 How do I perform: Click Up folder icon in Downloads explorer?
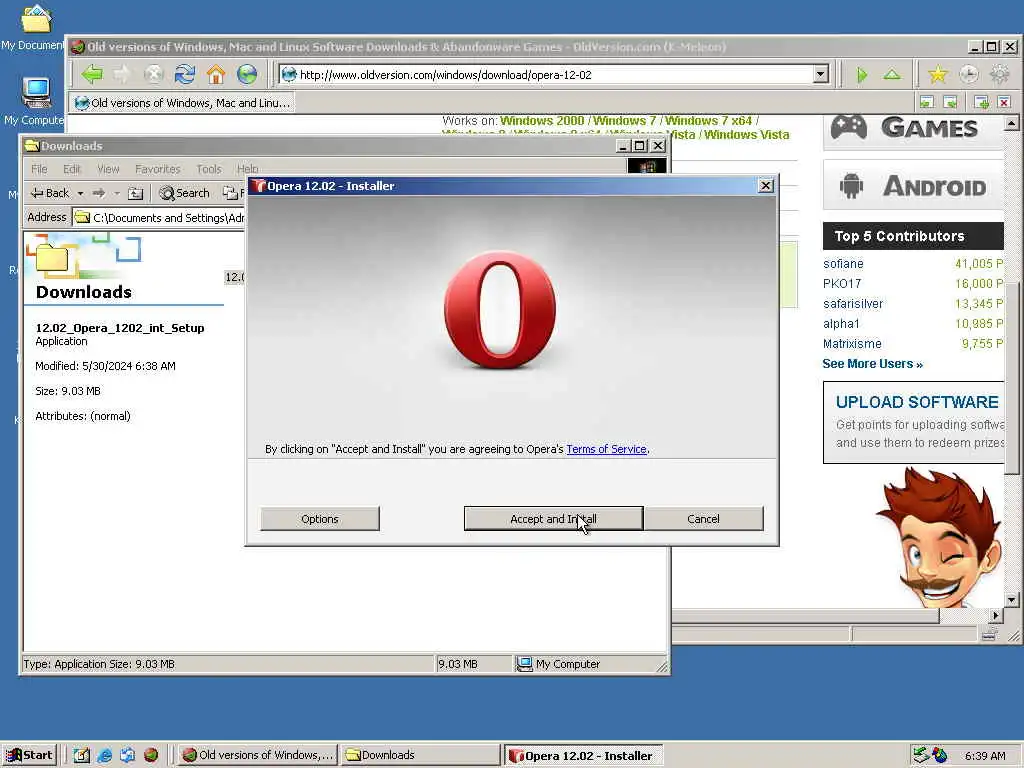click(135, 193)
